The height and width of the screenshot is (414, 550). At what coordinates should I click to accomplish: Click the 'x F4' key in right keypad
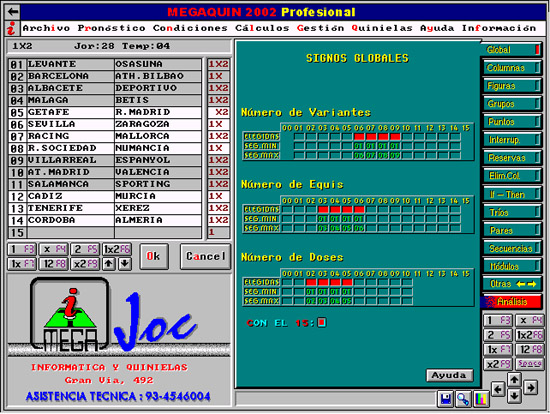pos(530,320)
